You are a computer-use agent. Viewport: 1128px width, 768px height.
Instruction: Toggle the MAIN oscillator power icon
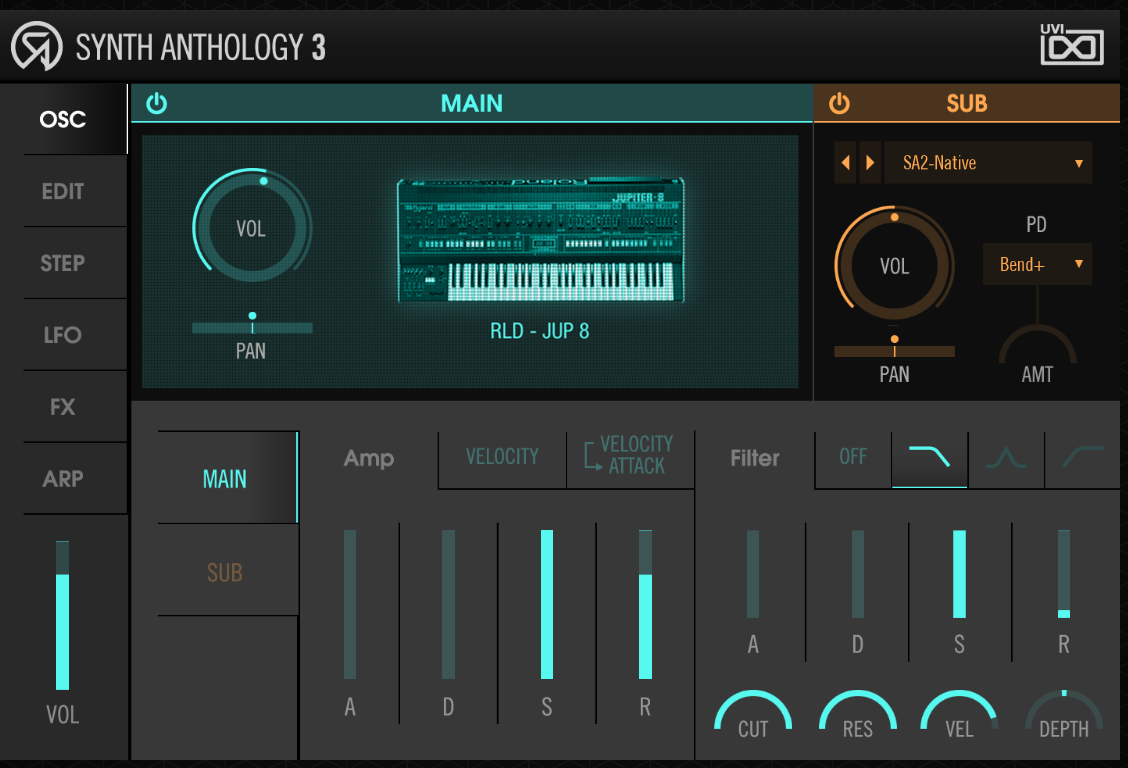(x=156, y=104)
